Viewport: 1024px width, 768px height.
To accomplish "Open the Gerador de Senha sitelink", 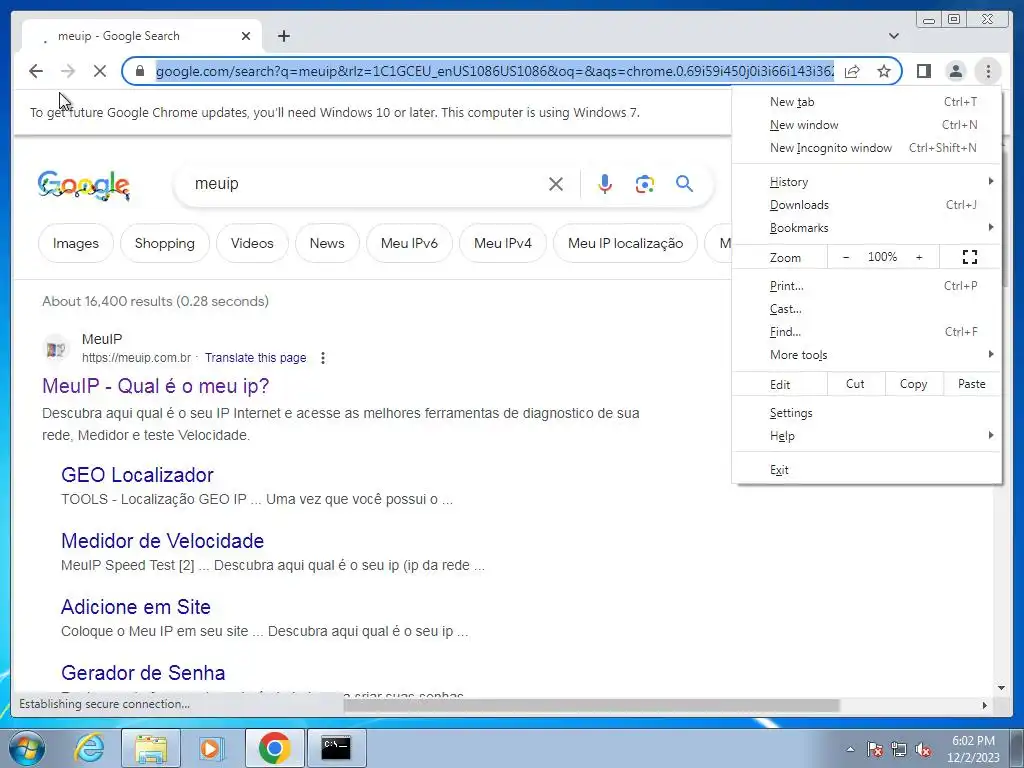I will (143, 673).
